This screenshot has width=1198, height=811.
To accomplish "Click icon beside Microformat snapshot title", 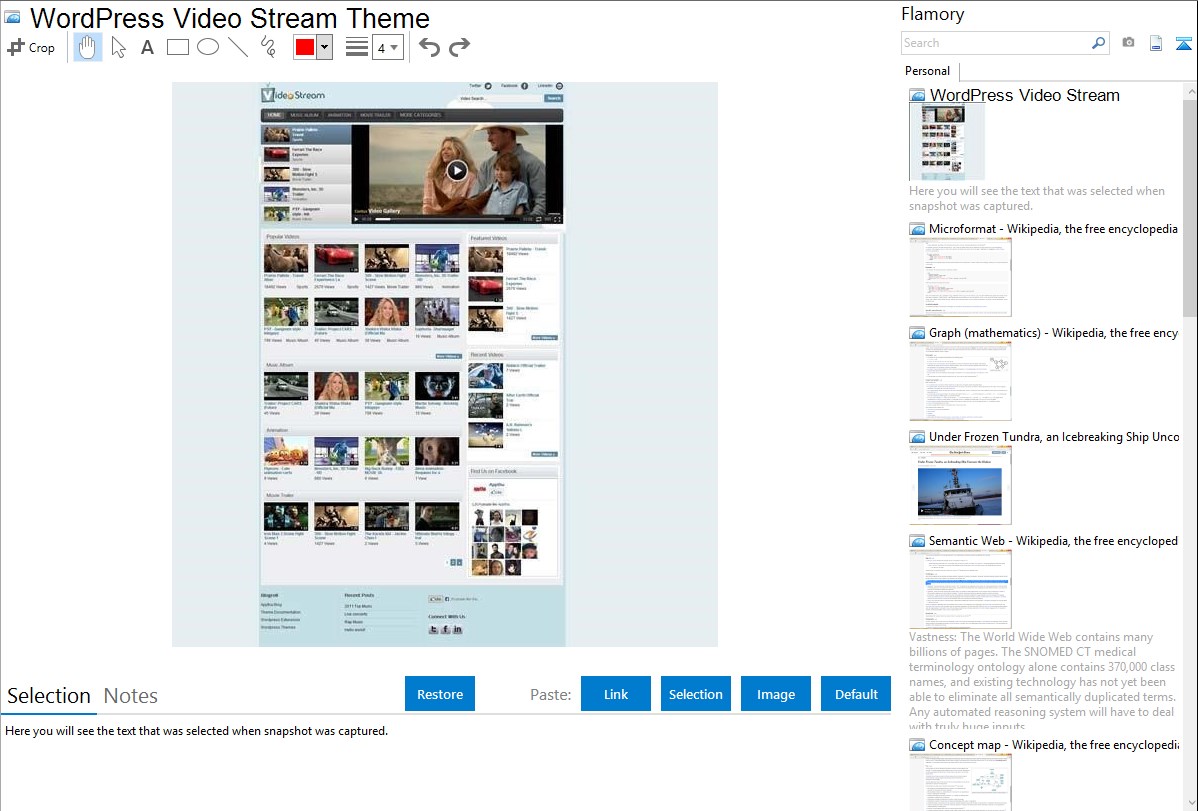I will (917, 229).
